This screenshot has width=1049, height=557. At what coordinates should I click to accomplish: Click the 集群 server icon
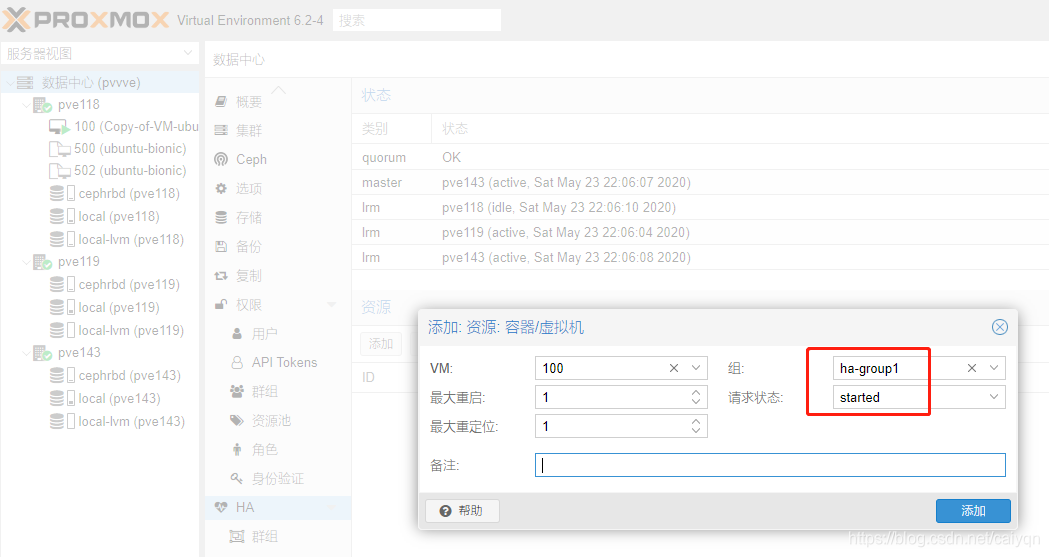pyautogui.click(x=221, y=130)
